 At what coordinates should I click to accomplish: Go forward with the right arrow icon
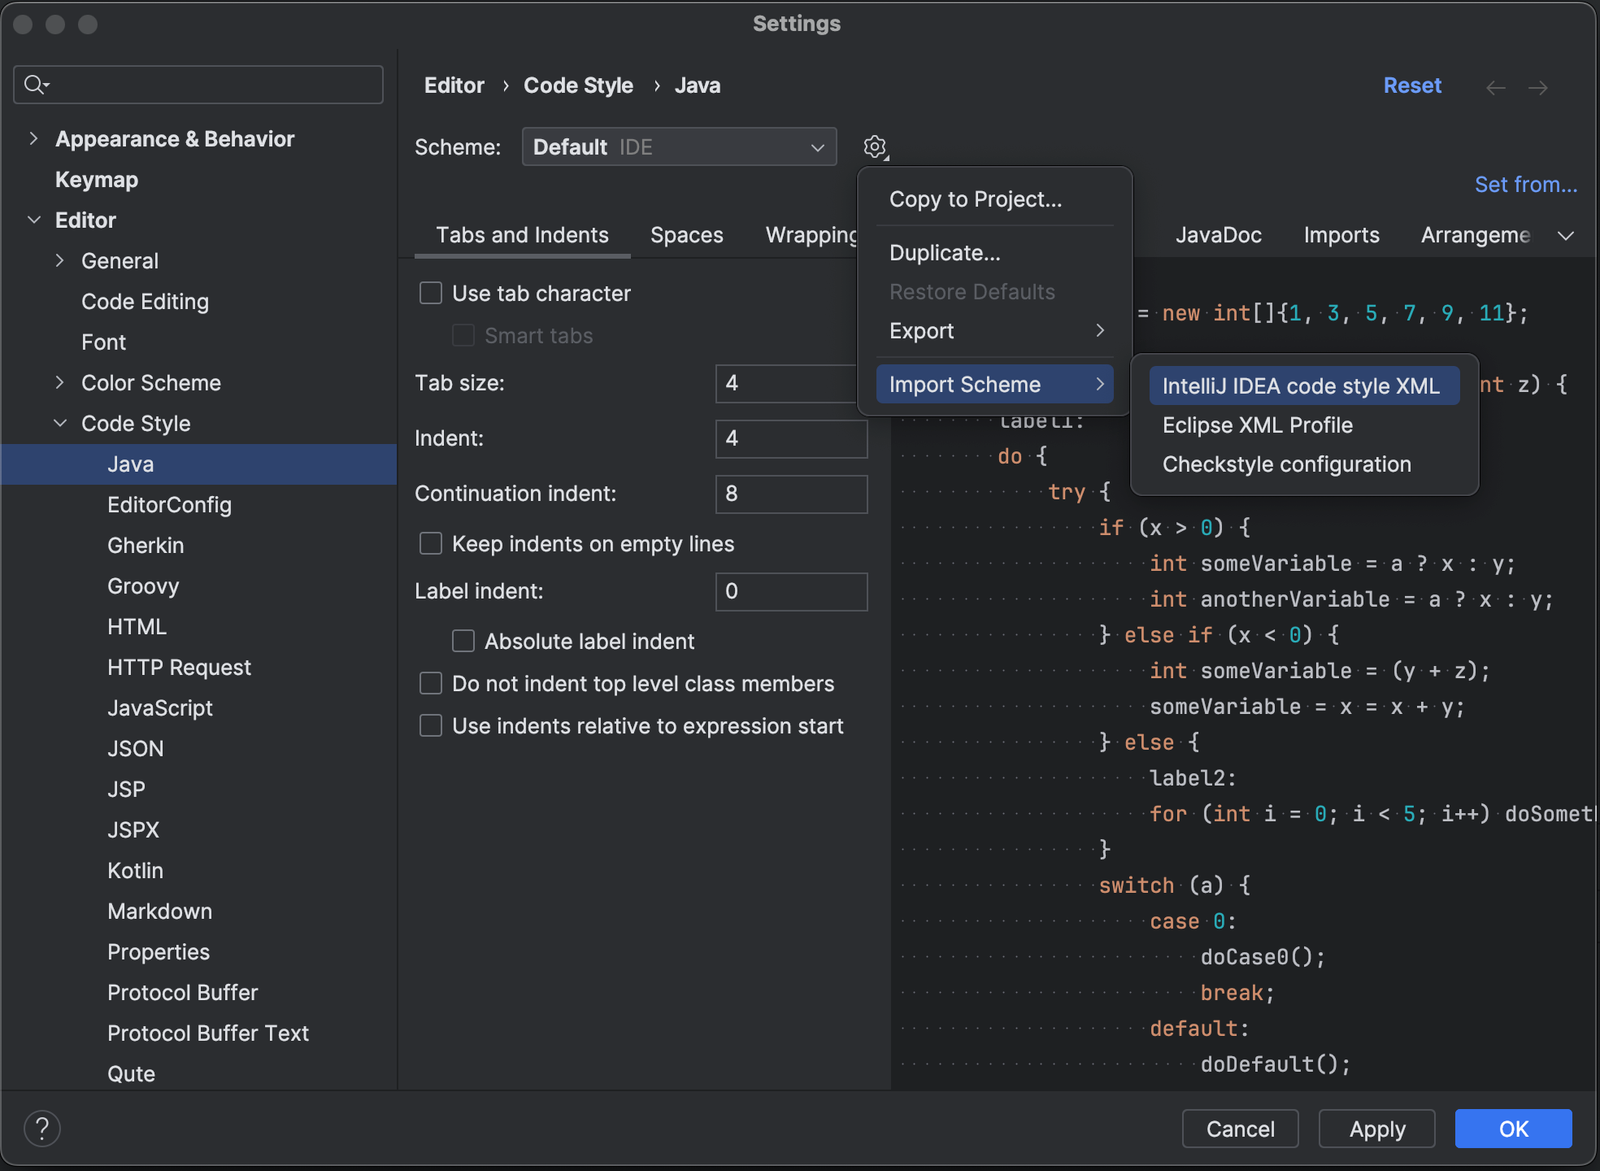(x=1538, y=88)
